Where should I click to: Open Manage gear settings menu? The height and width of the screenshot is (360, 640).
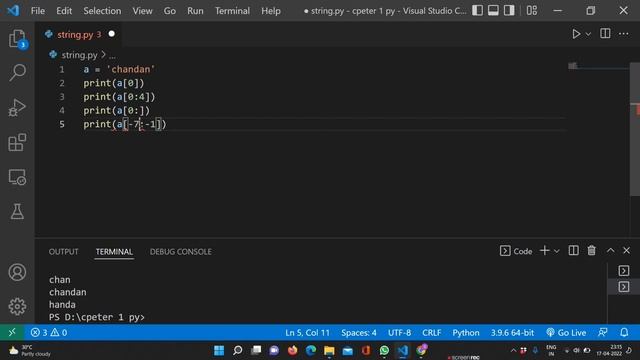(17, 306)
